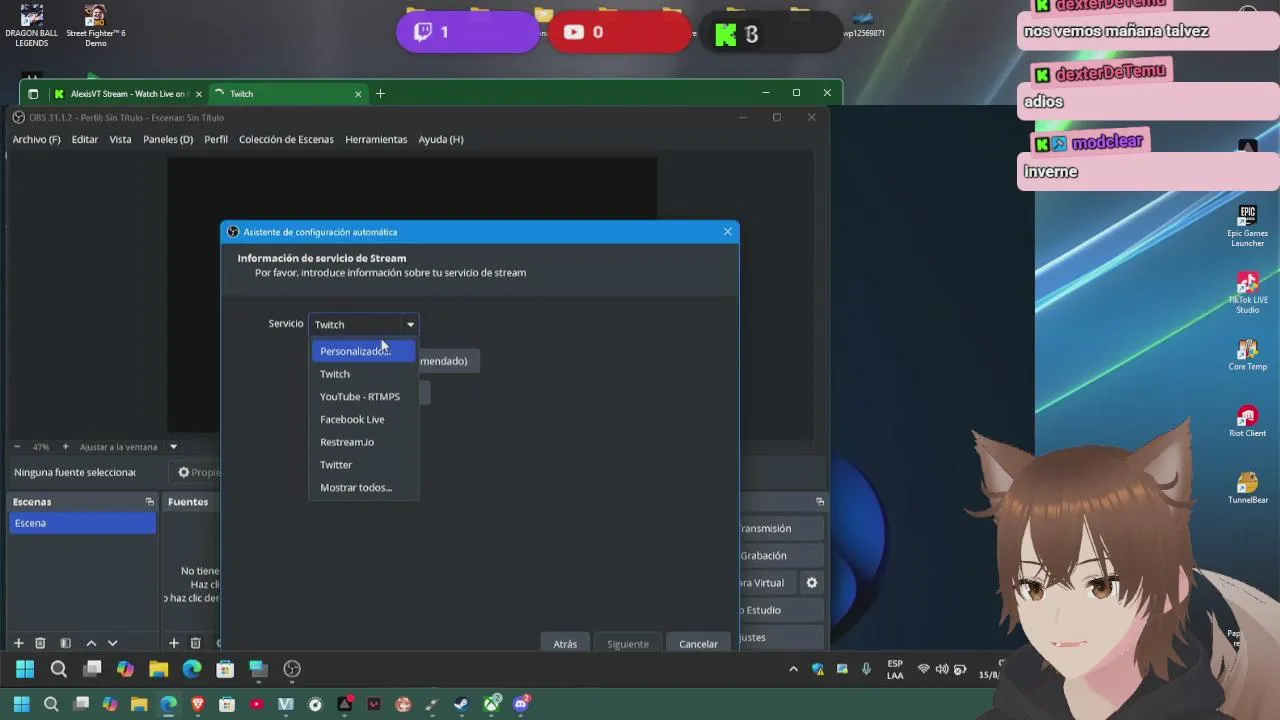Open Steam from the bottom taskbar

click(x=461, y=704)
